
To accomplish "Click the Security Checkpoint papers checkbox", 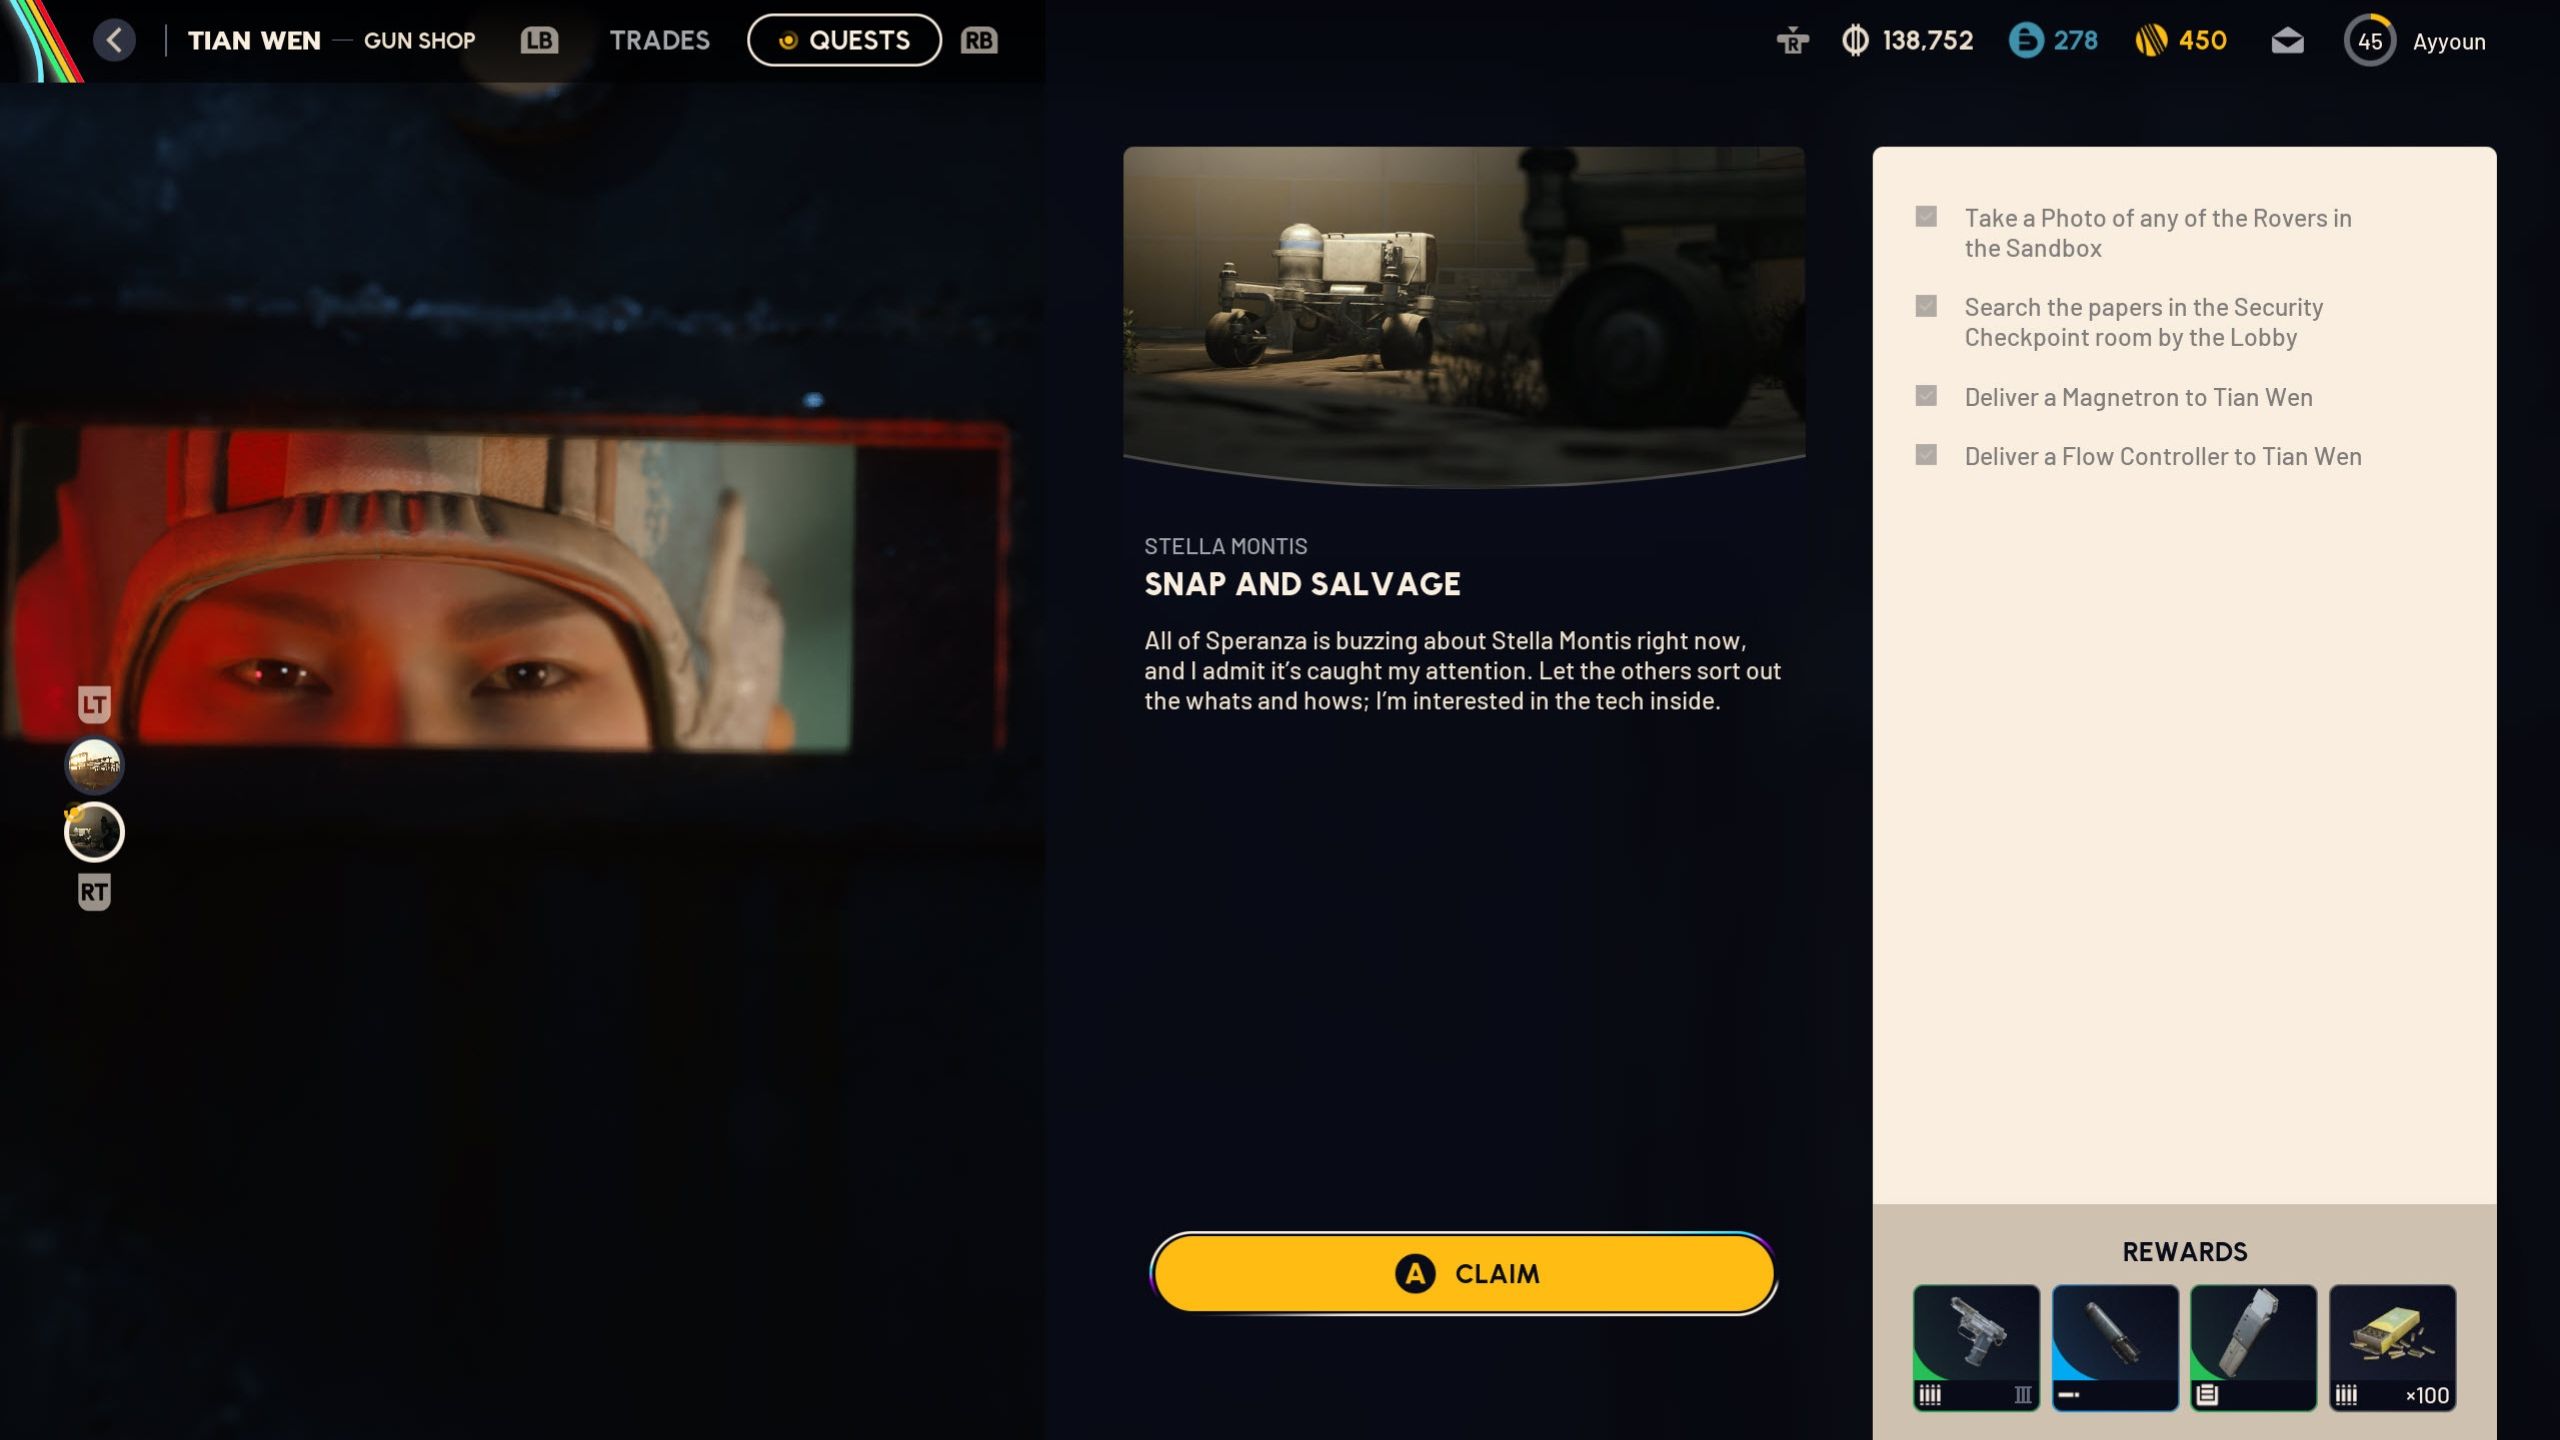I will (x=1926, y=306).
